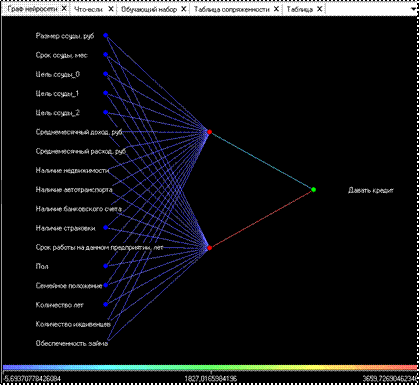Click the Обеспеченность займа label
419x385 pixels.
[x=72, y=343]
